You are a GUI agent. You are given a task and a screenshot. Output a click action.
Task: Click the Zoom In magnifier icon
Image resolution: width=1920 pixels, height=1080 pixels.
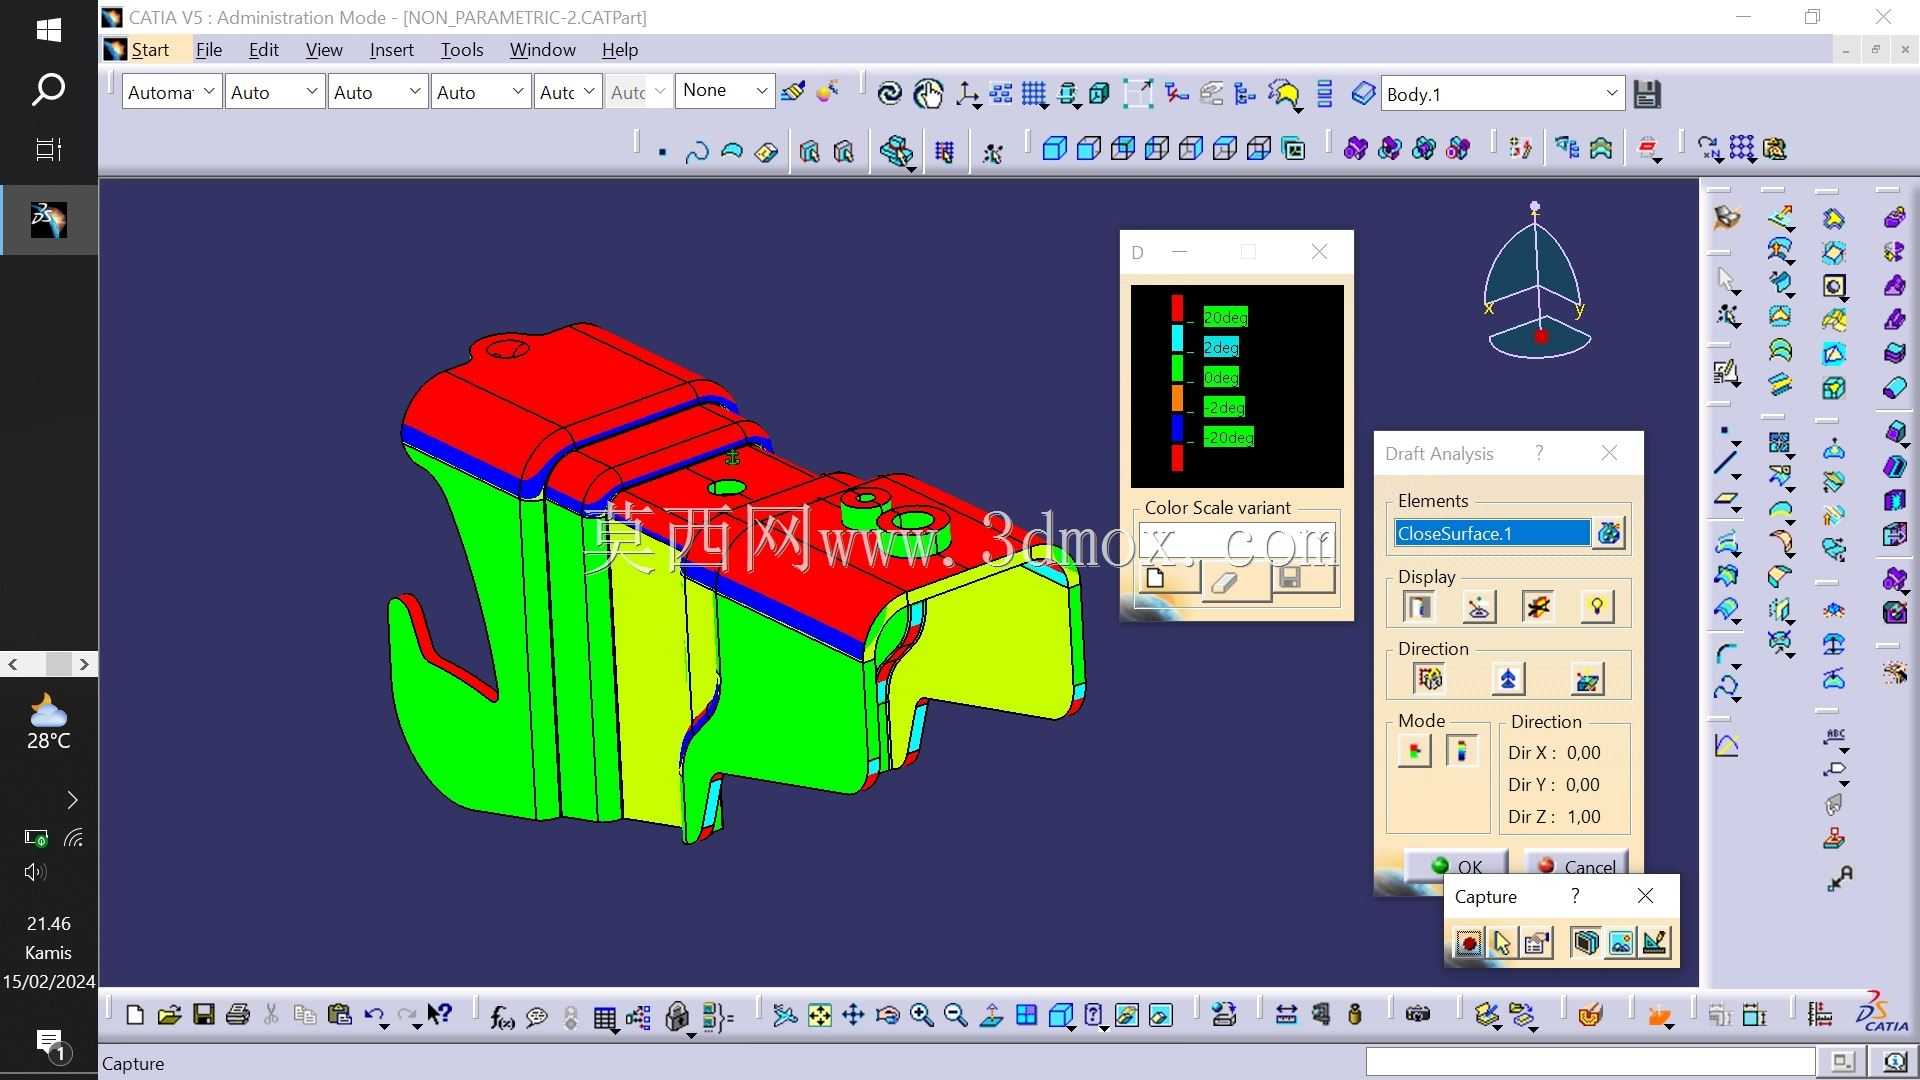[921, 1016]
